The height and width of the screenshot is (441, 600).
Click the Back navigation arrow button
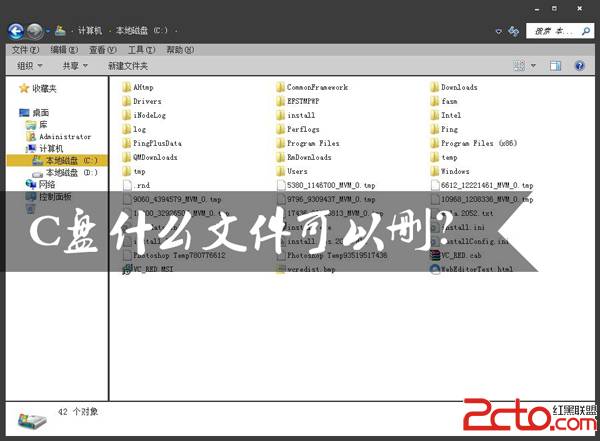point(16,31)
